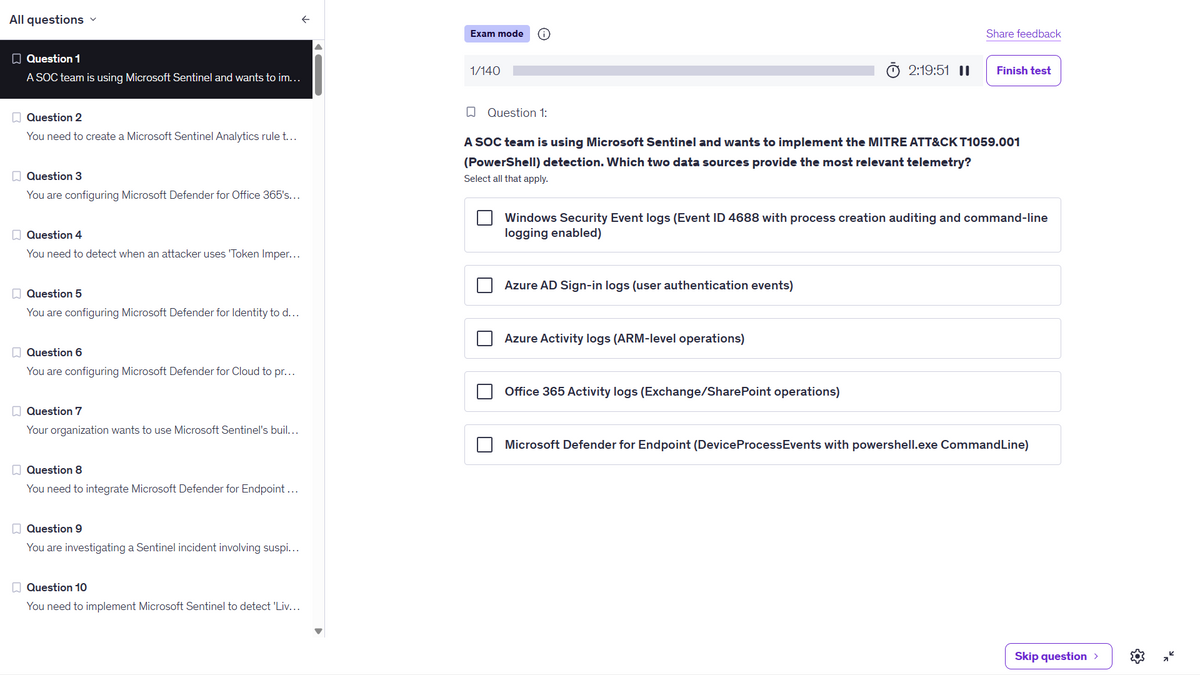Check Windows Security Event logs option
Image resolution: width=1200 pixels, height=675 pixels.
coord(485,217)
